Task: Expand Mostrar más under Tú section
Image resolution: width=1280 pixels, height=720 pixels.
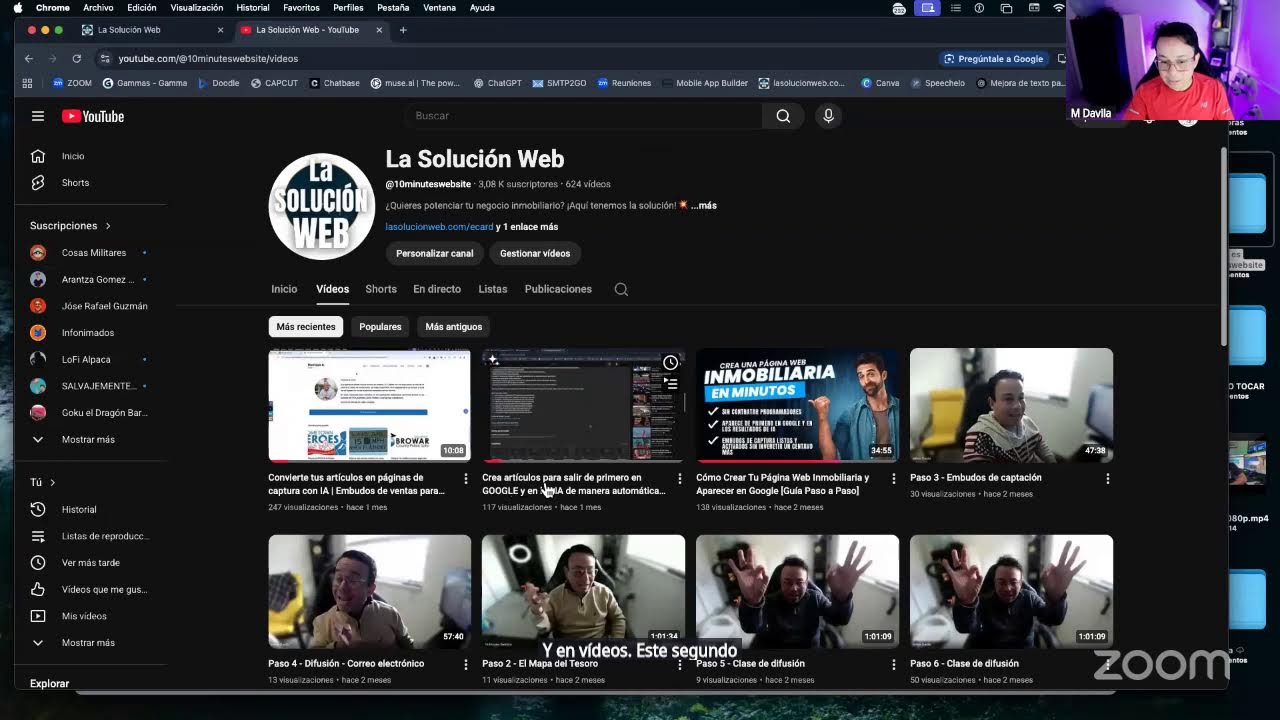Action: 88,643
